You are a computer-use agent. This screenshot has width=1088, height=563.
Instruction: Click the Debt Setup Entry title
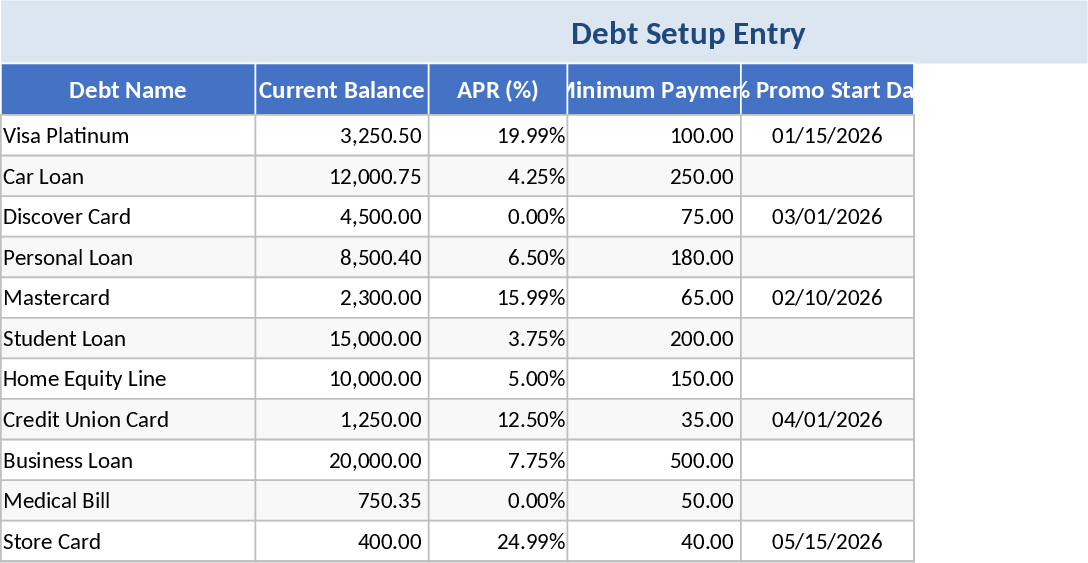[x=688, y=34]
